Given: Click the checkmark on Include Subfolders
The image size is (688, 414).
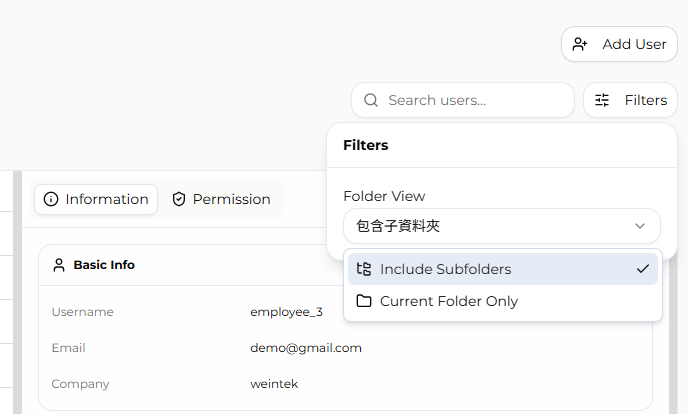Looking at the screenshot, I should coord(642,269).
